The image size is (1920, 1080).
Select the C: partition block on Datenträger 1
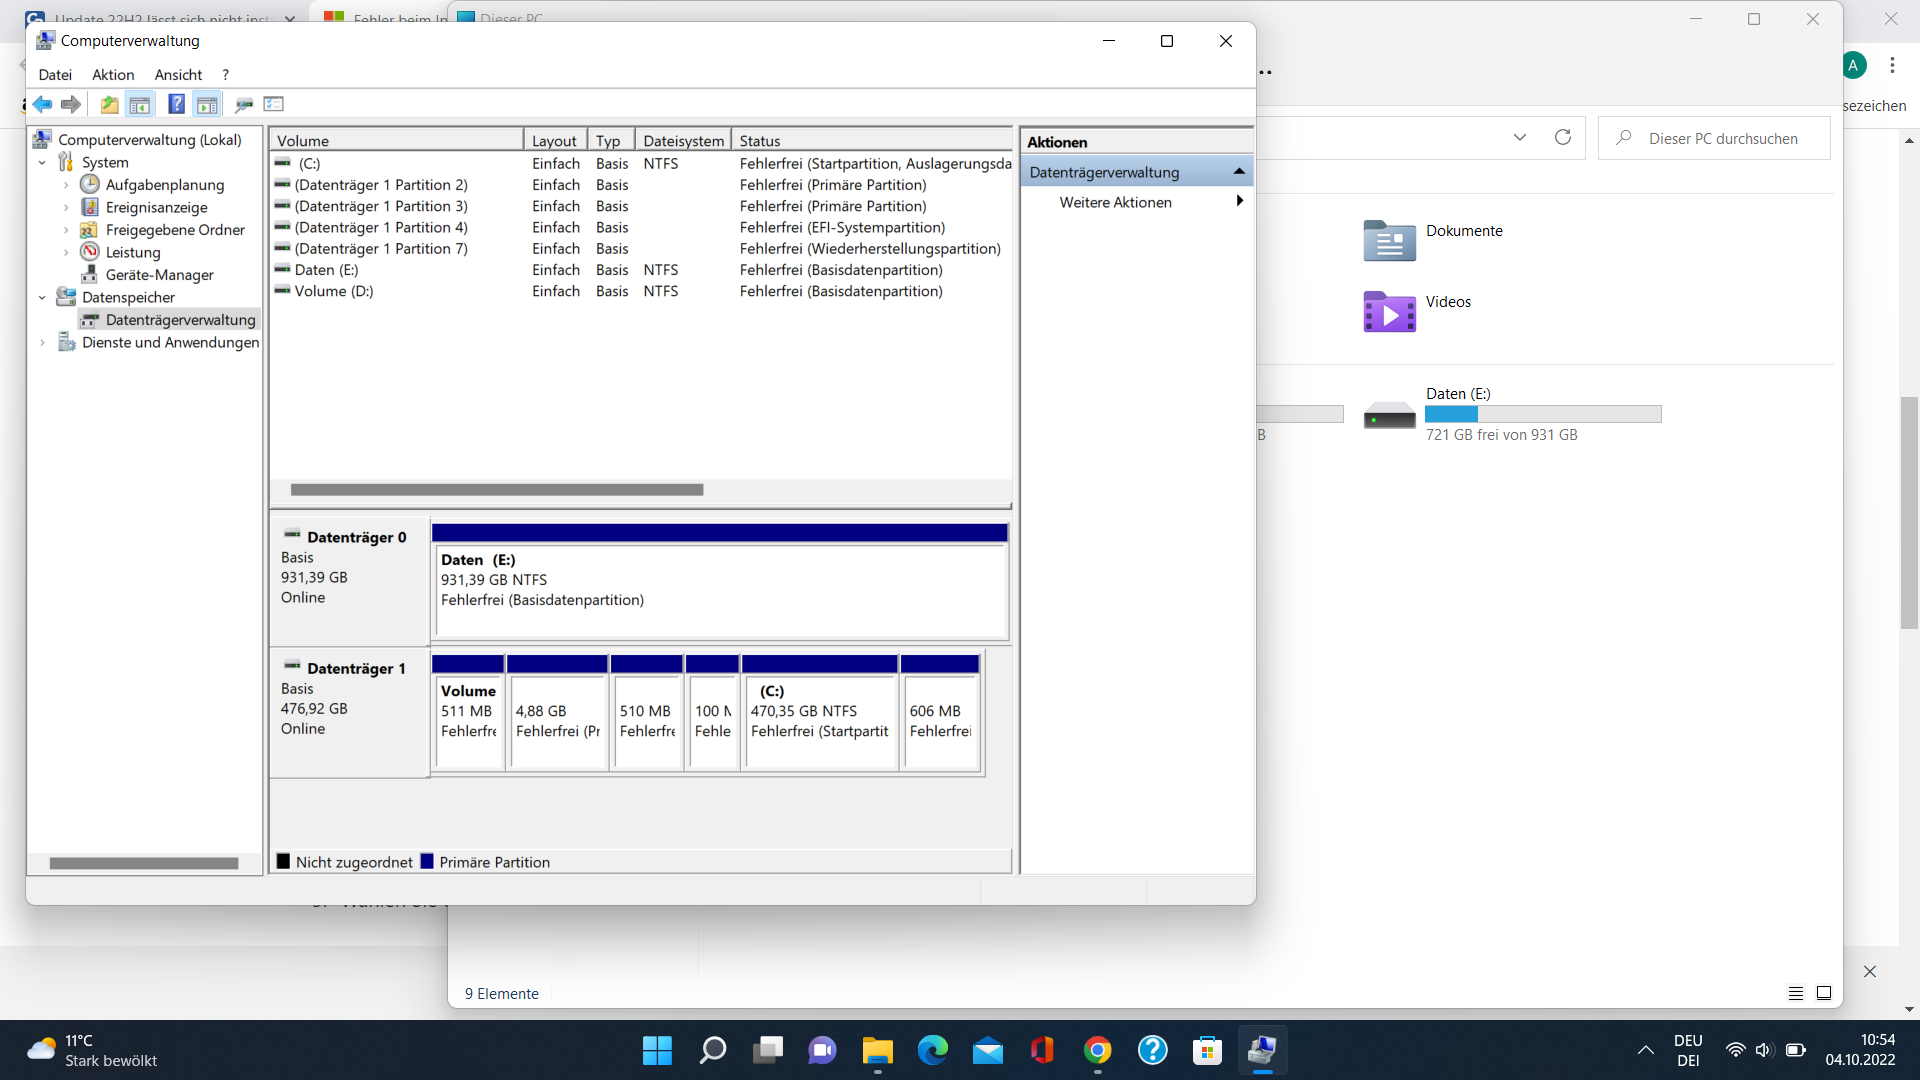click(x=819, y=720)
